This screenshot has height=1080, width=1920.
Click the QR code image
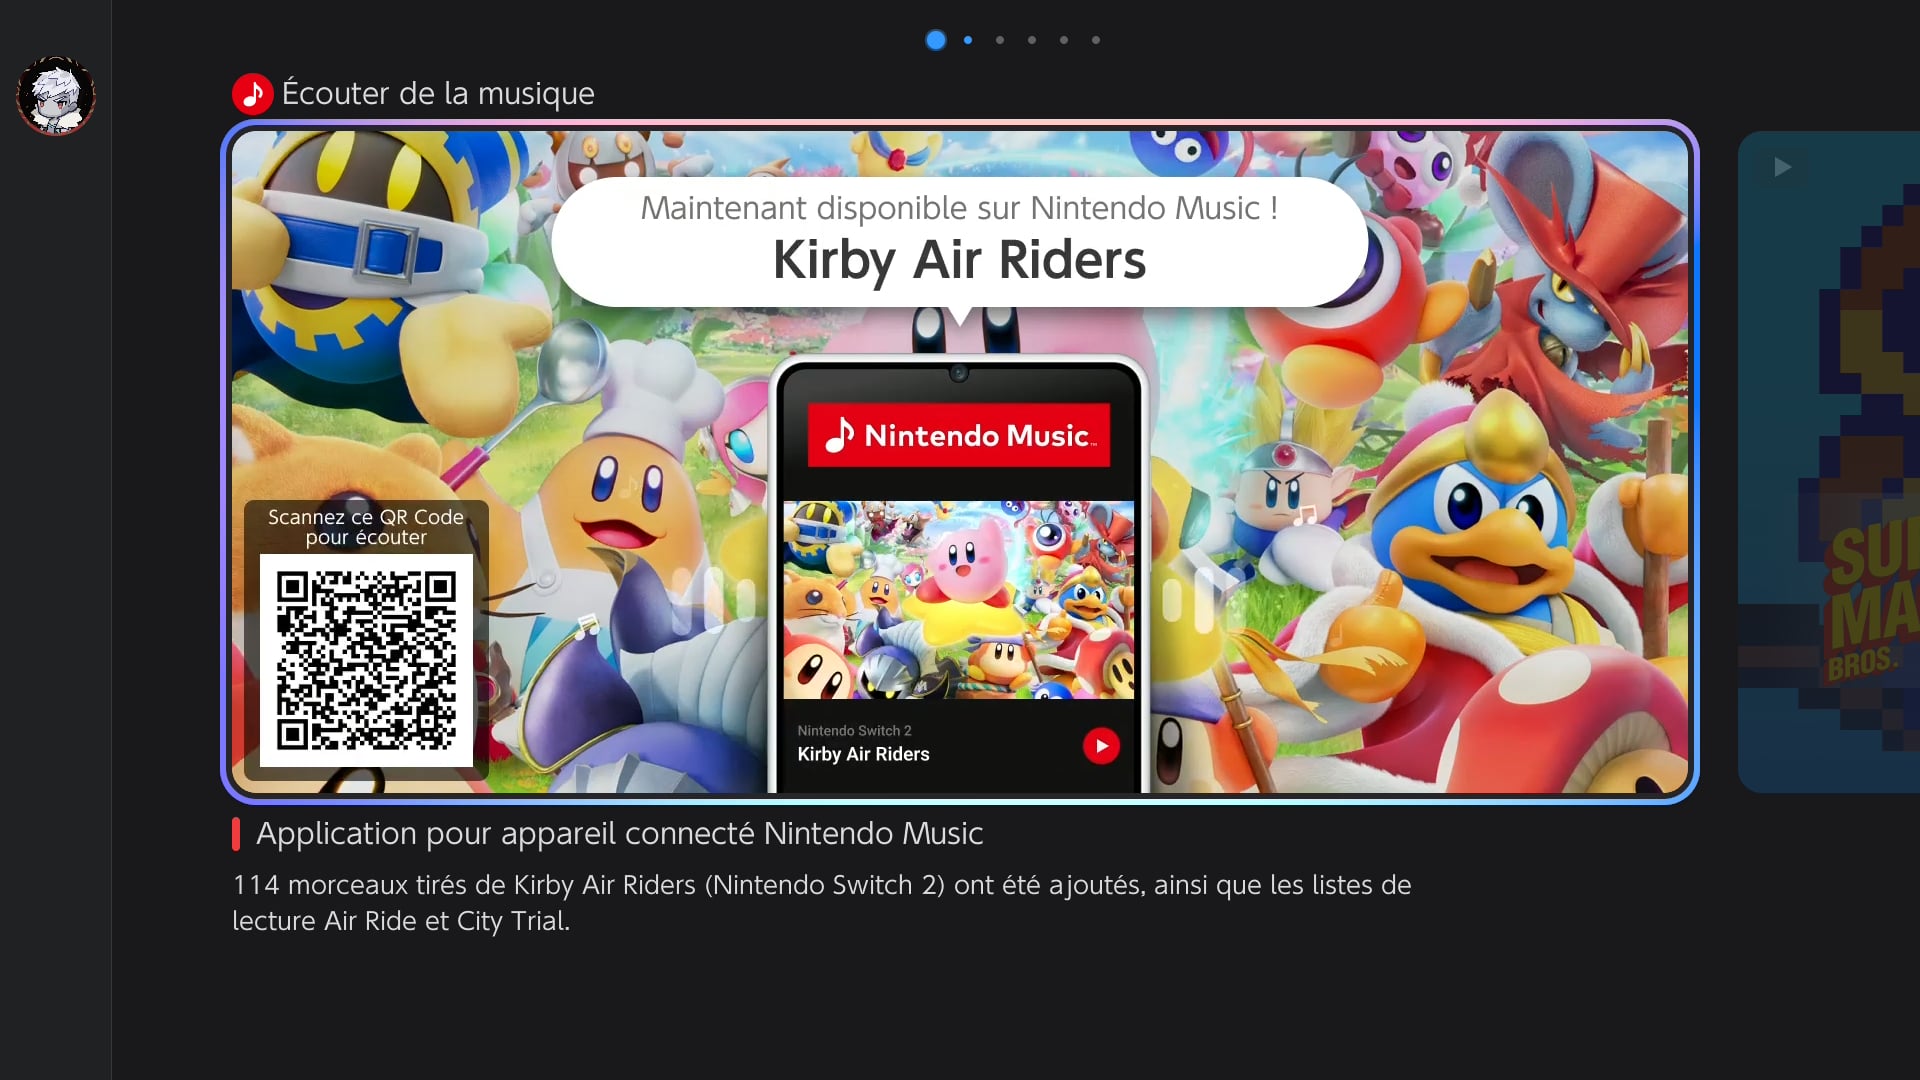click(366, 661)
